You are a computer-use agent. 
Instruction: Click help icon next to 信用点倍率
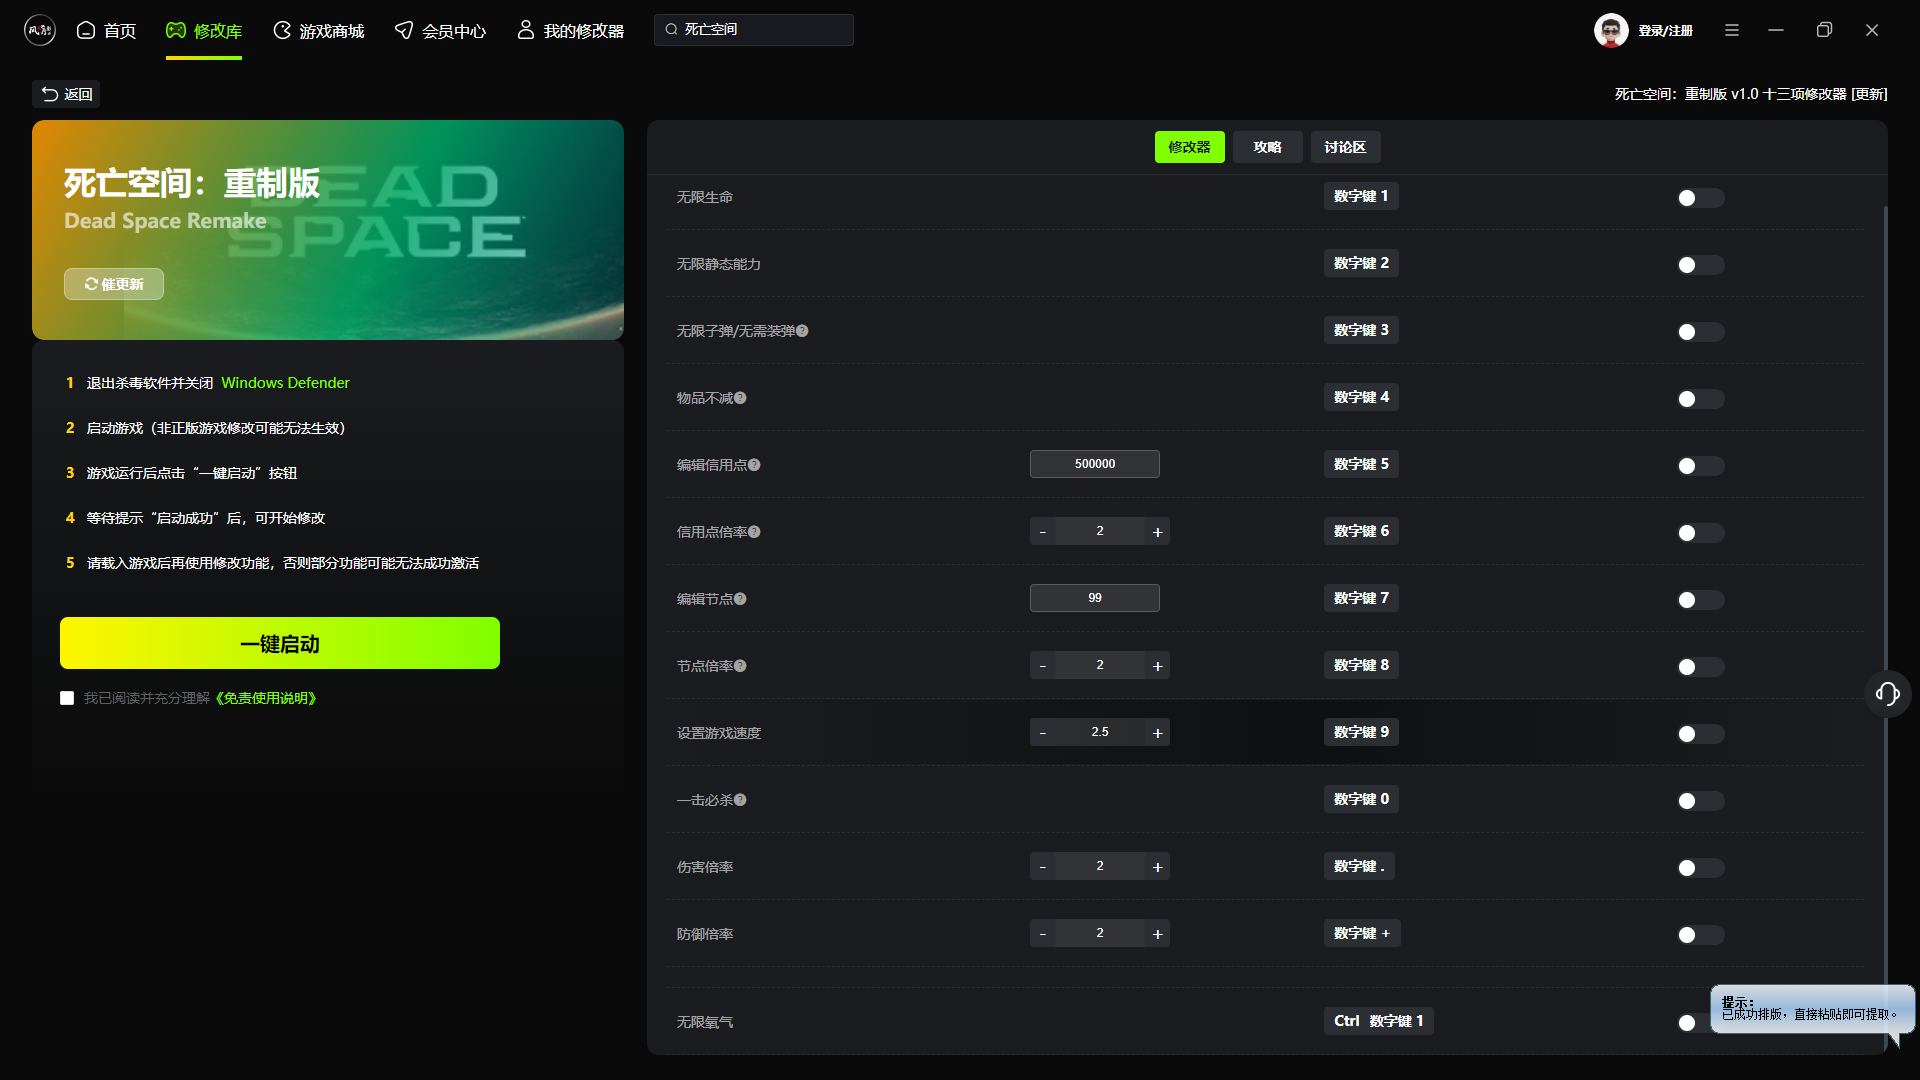click(754, 532)
